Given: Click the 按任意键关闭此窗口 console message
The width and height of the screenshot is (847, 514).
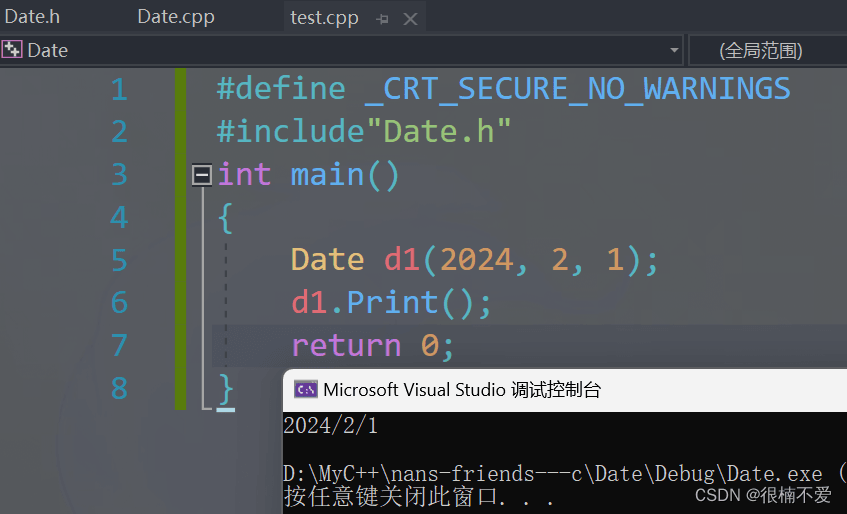Looking at the screenshot, I should (x=419, y=497).
